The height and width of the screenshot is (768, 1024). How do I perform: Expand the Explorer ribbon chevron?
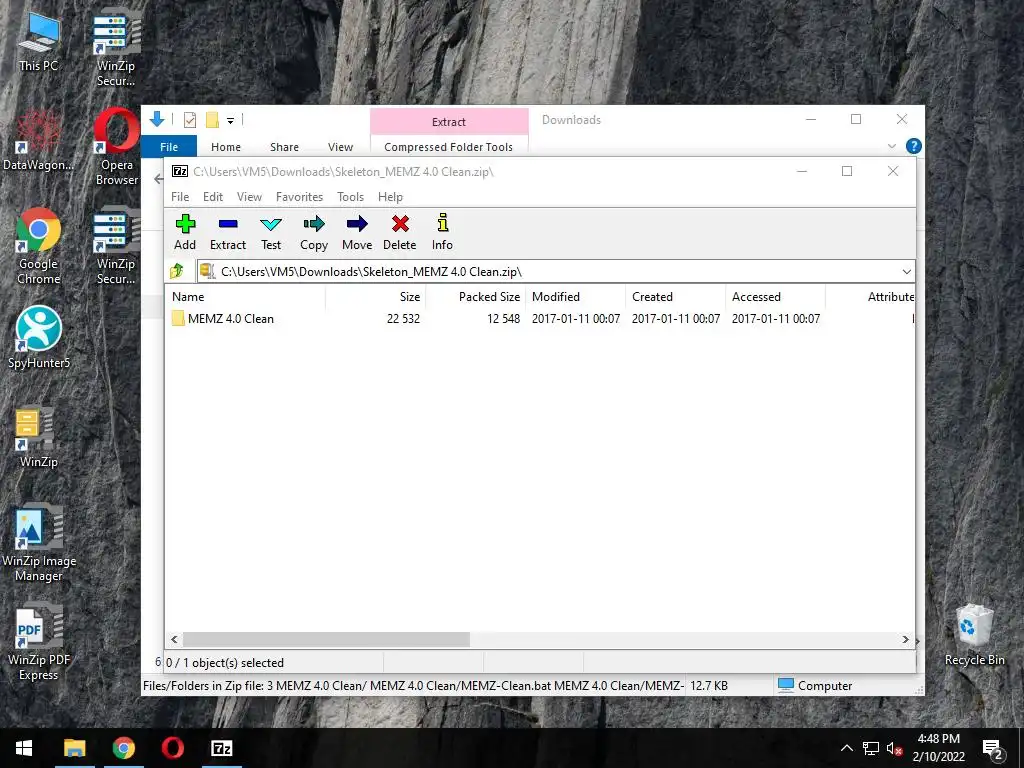(x=892, y=146)
